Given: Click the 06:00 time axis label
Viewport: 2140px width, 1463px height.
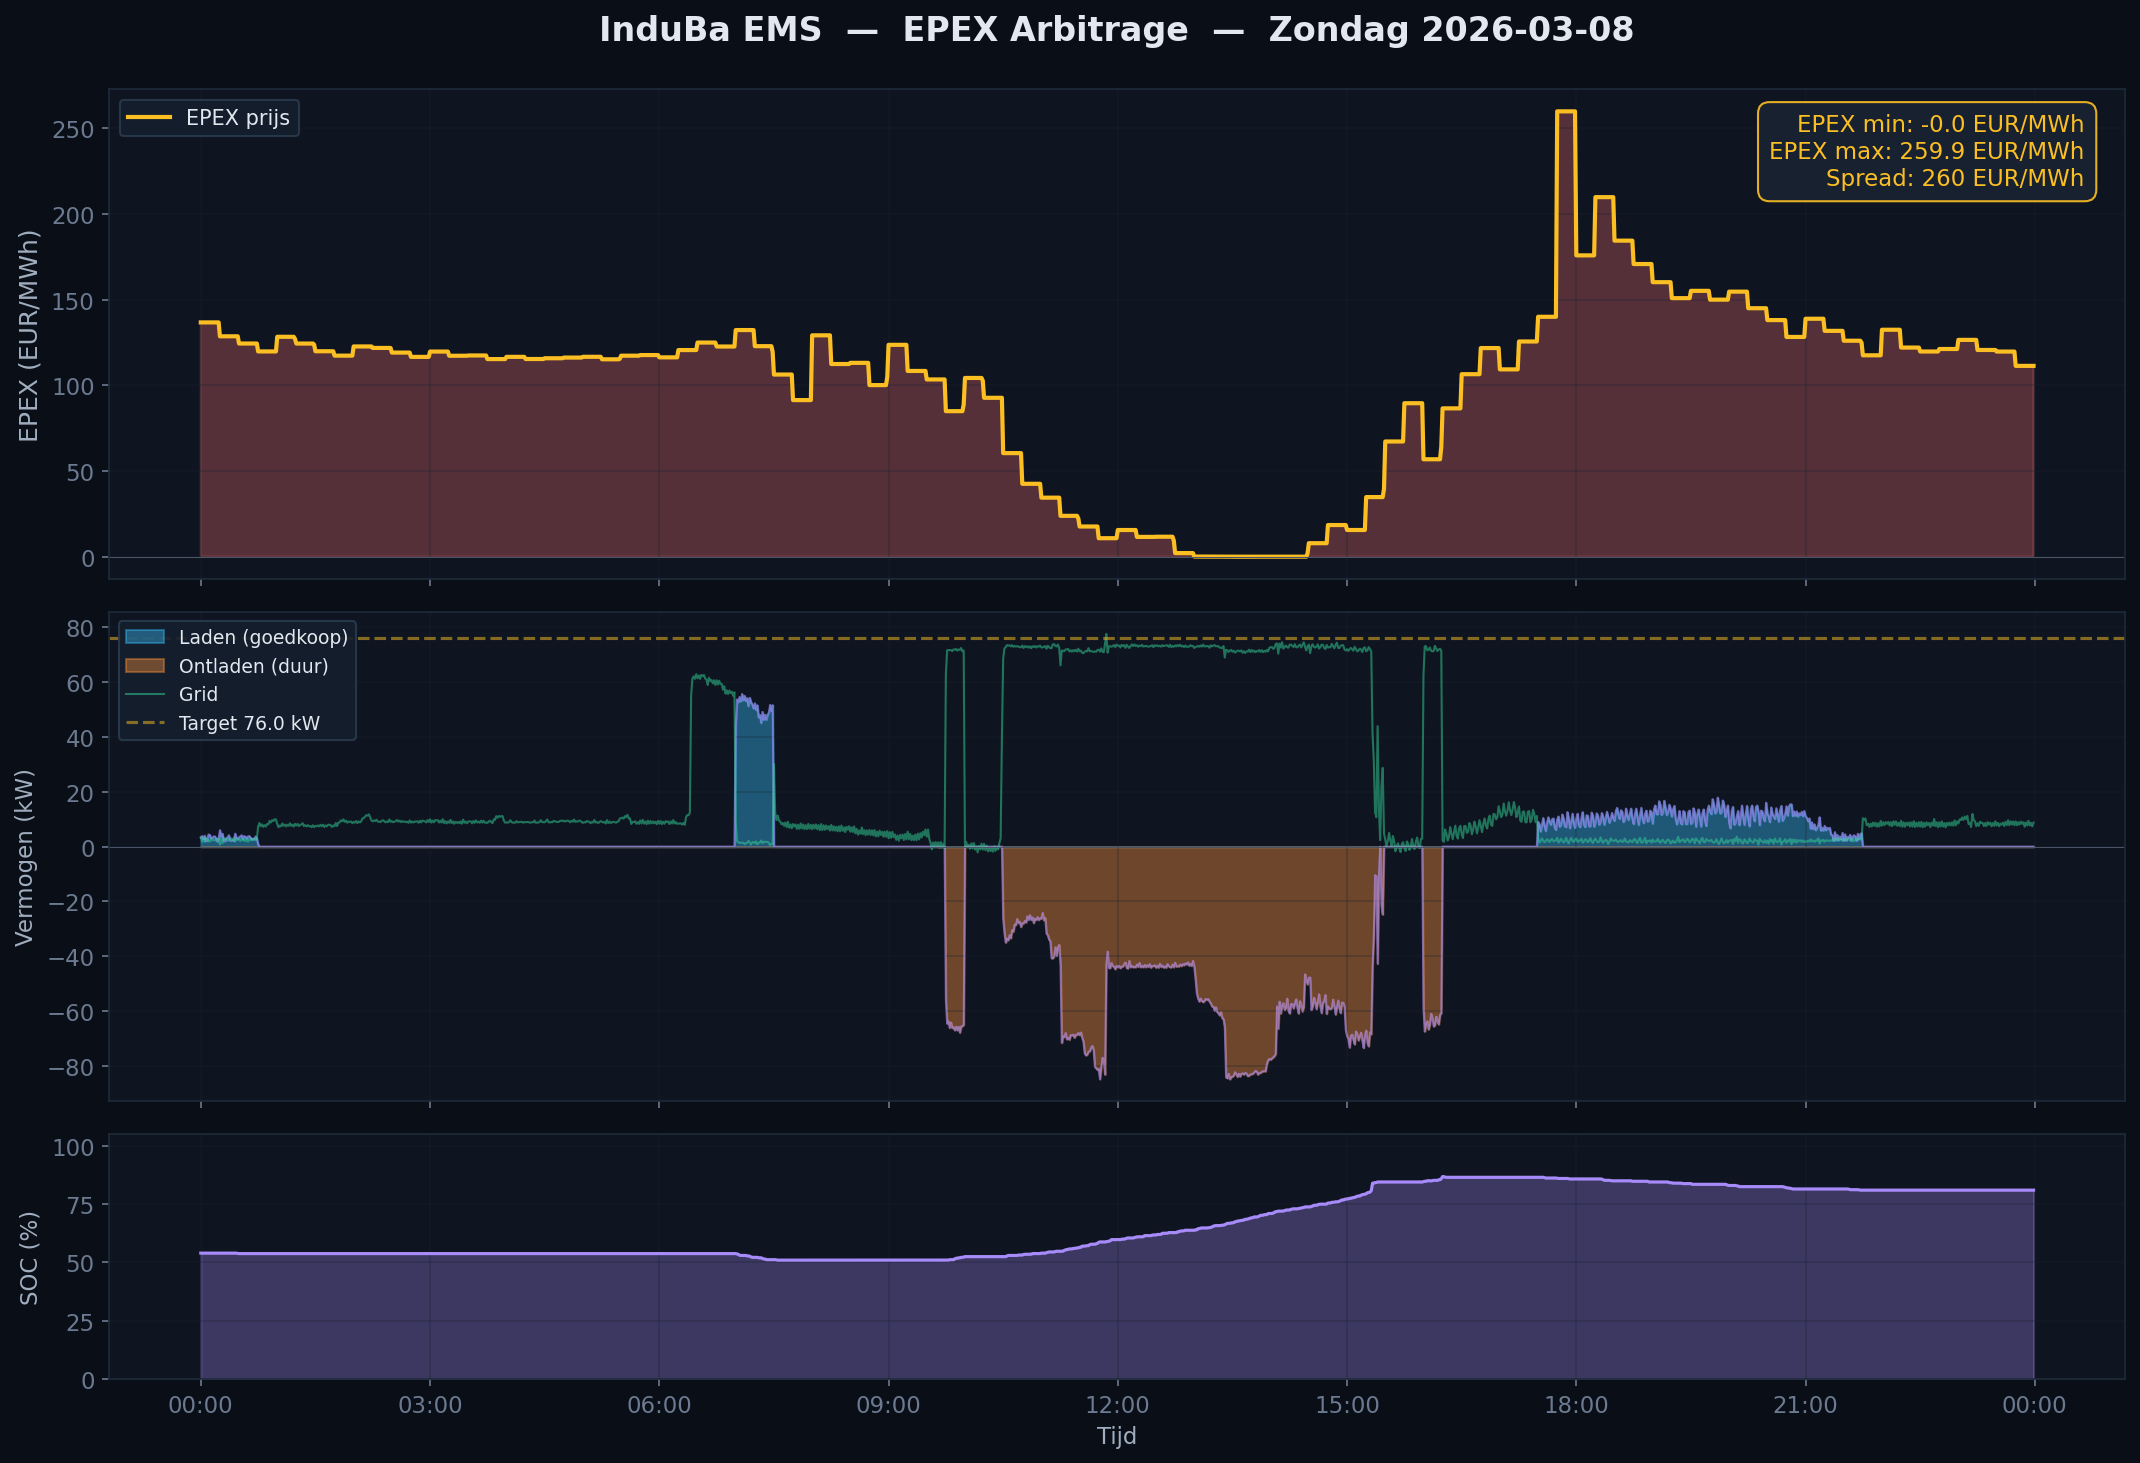Looking at the screenshot, I should (659, 1405).
